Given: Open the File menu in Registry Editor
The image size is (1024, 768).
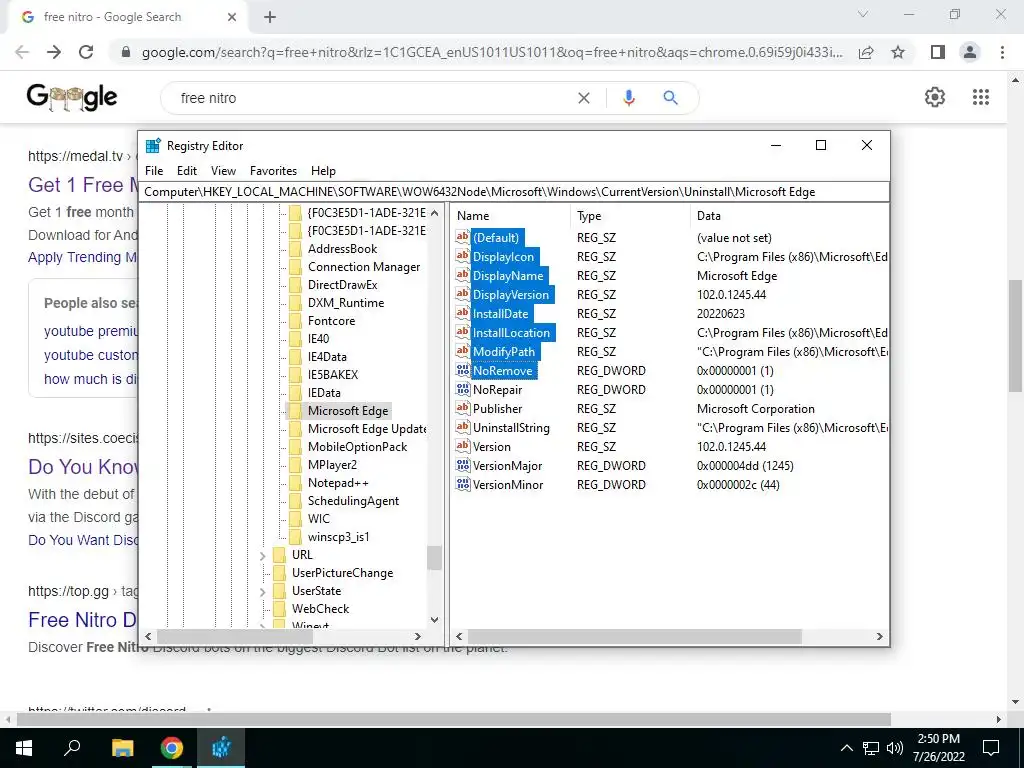Looking at the screenshot, I should pos(154,170).
